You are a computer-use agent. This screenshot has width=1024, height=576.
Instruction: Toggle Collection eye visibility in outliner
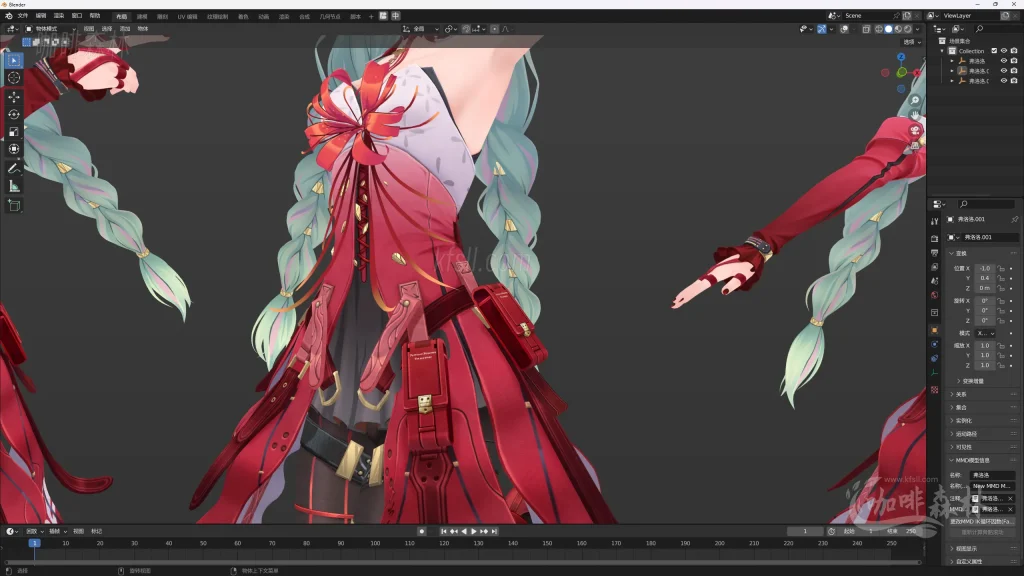click(1004, 51)
